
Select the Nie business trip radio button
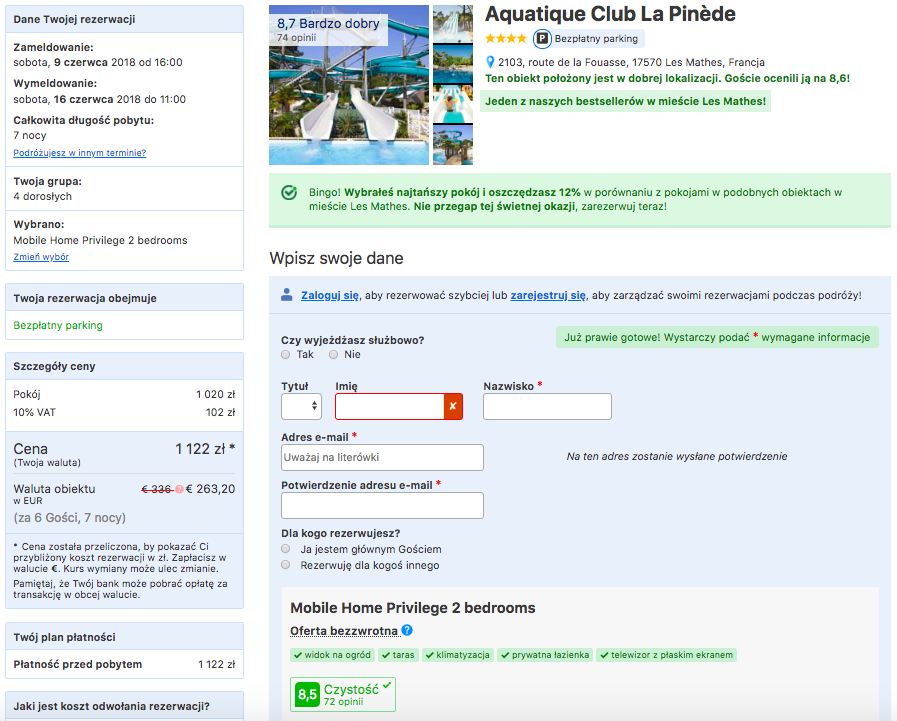pos(334,355)
